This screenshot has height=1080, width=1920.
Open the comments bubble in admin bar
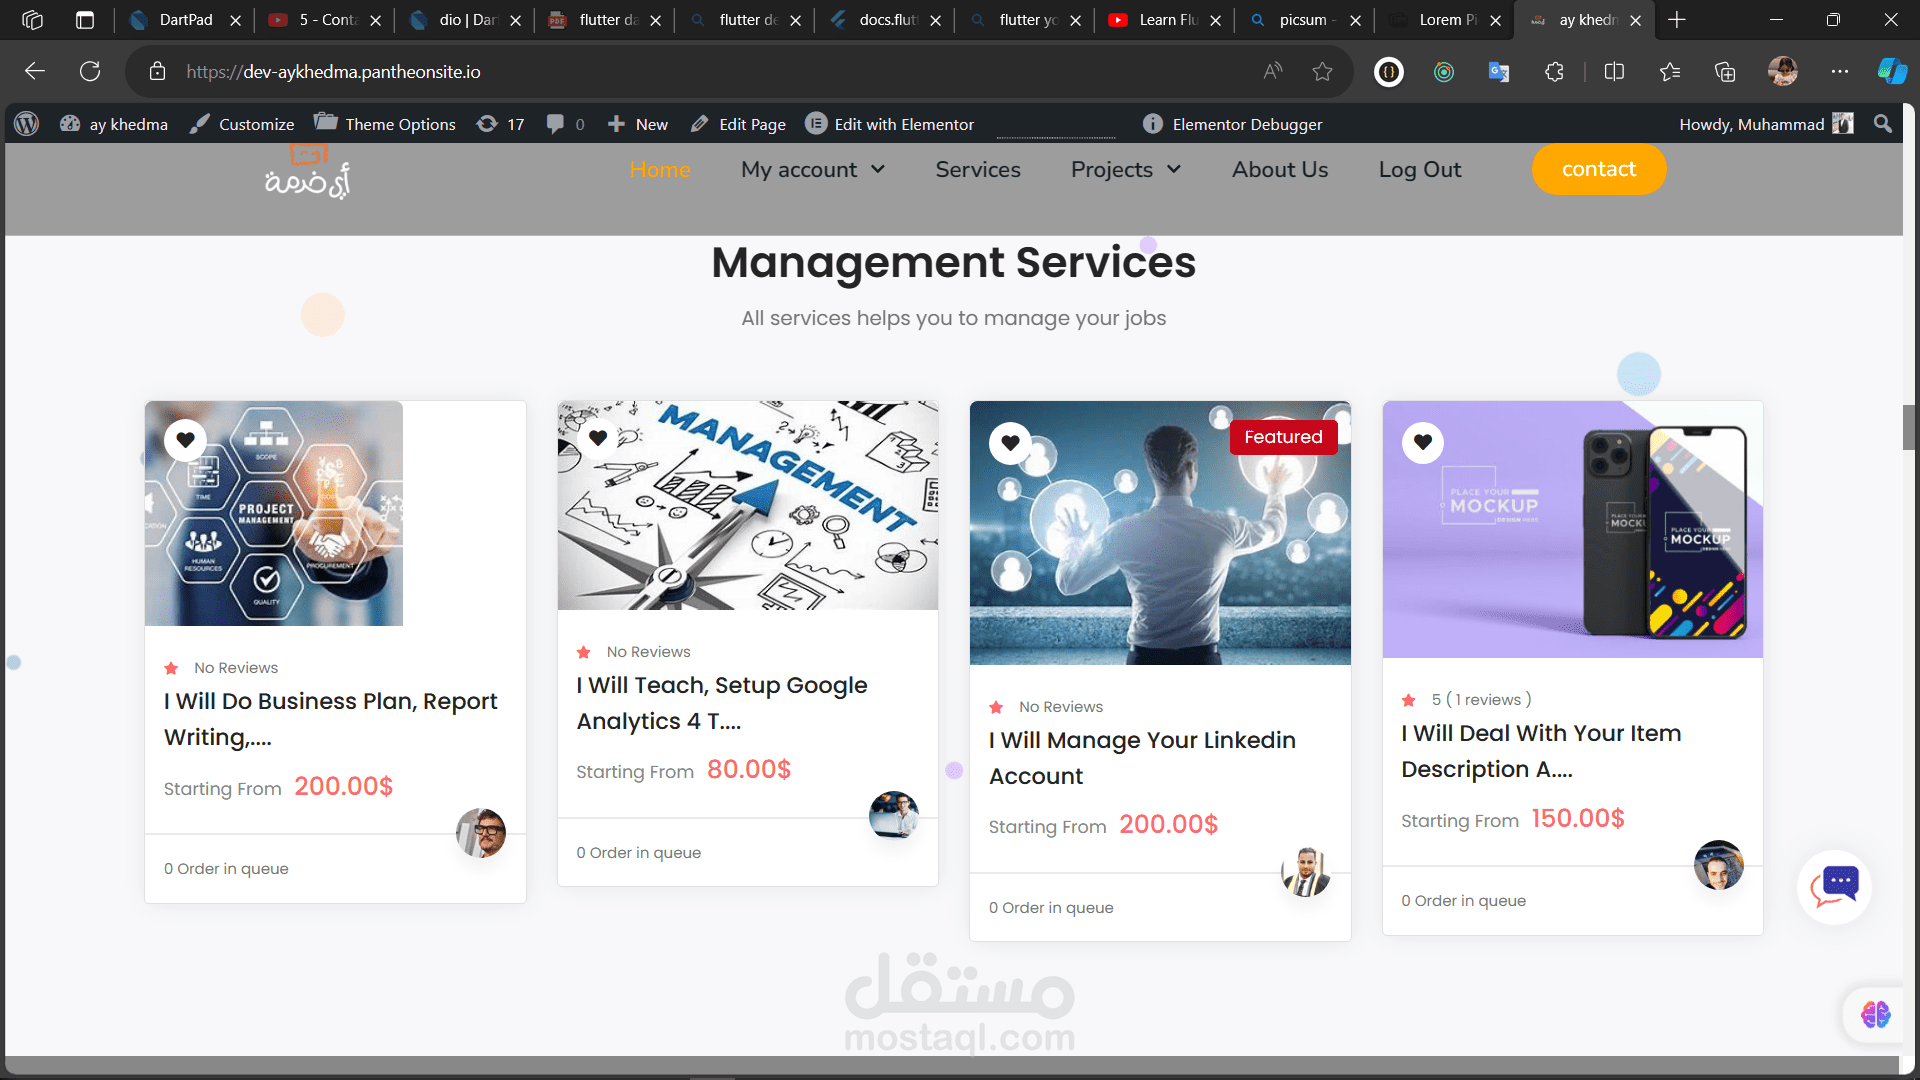tap(556, 124)
